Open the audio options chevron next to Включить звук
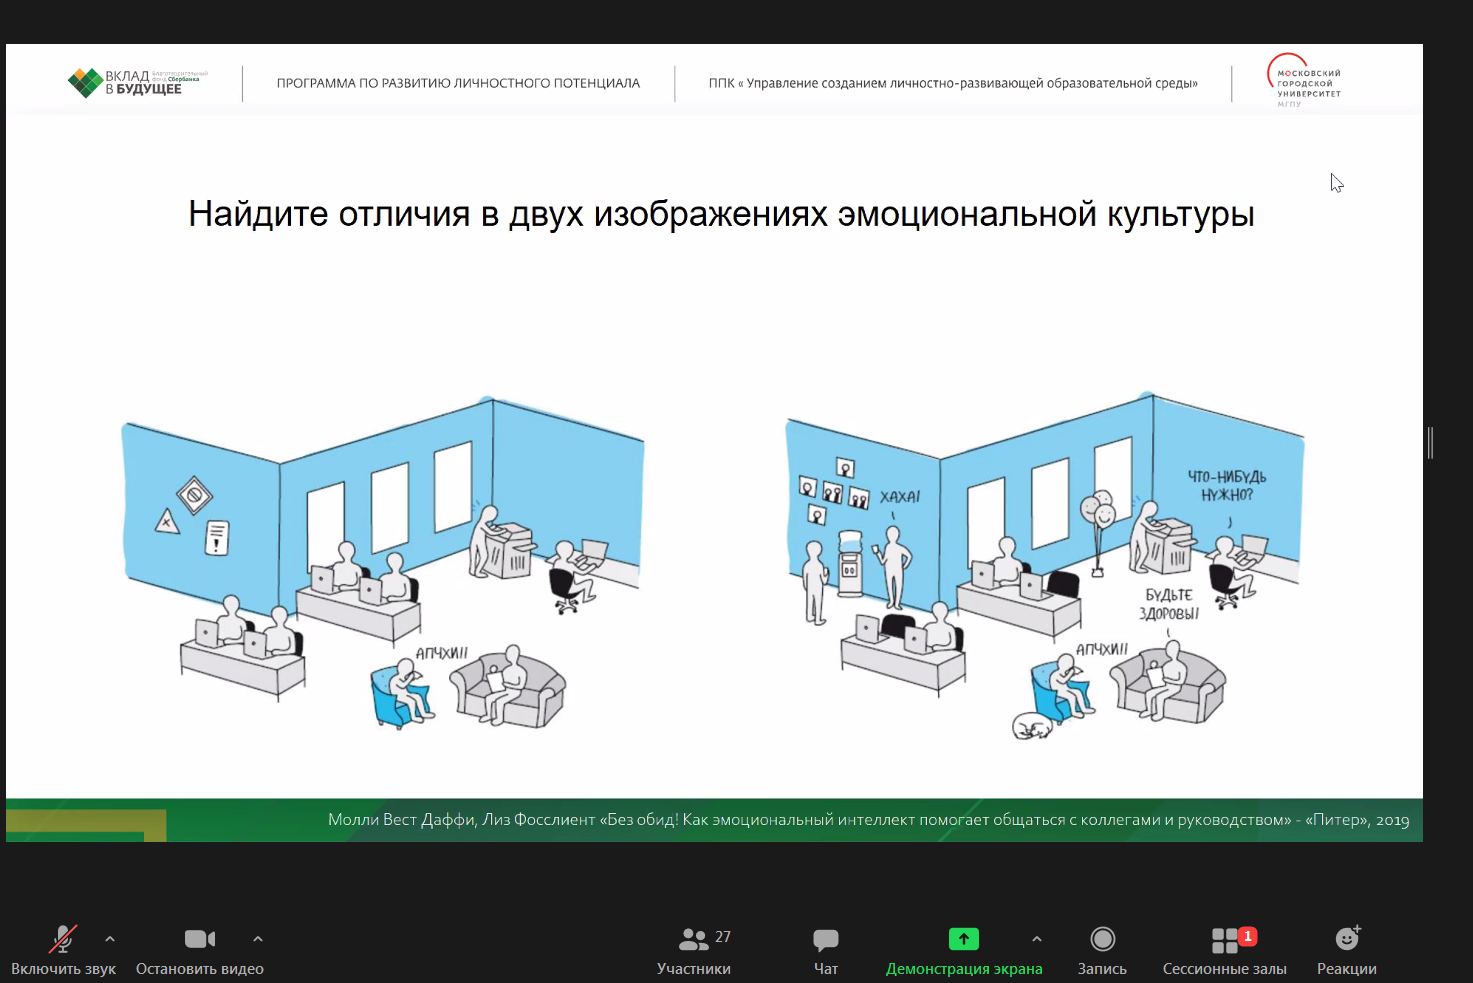 [x=110, y=940]
